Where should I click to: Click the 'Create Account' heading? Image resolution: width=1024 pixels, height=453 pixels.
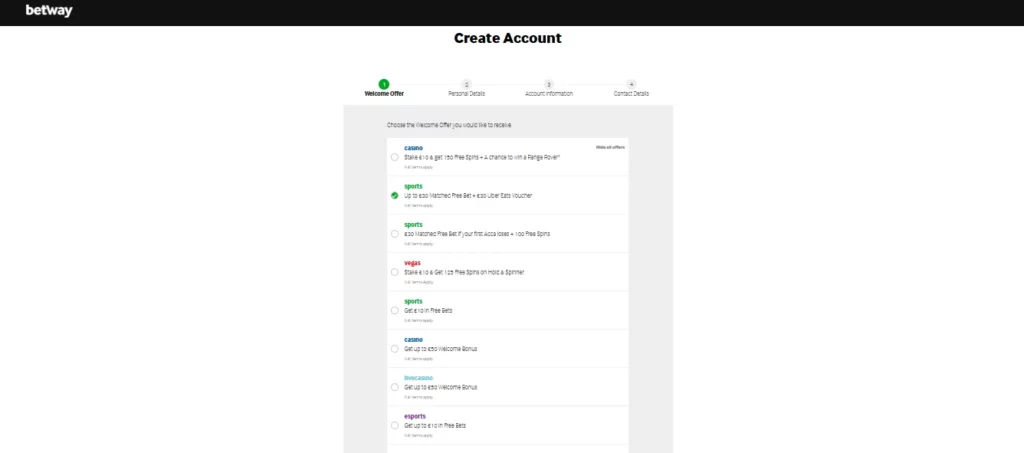tap(507, 38)
